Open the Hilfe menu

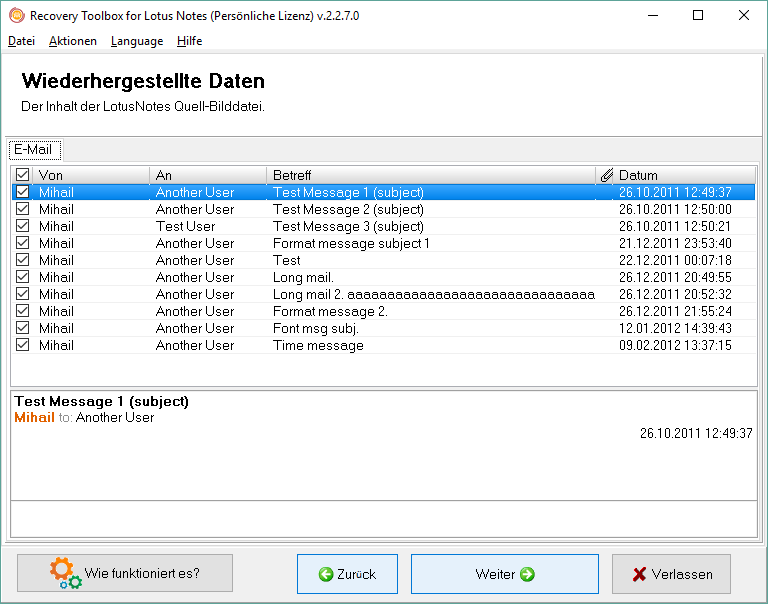tap(190, 41)
